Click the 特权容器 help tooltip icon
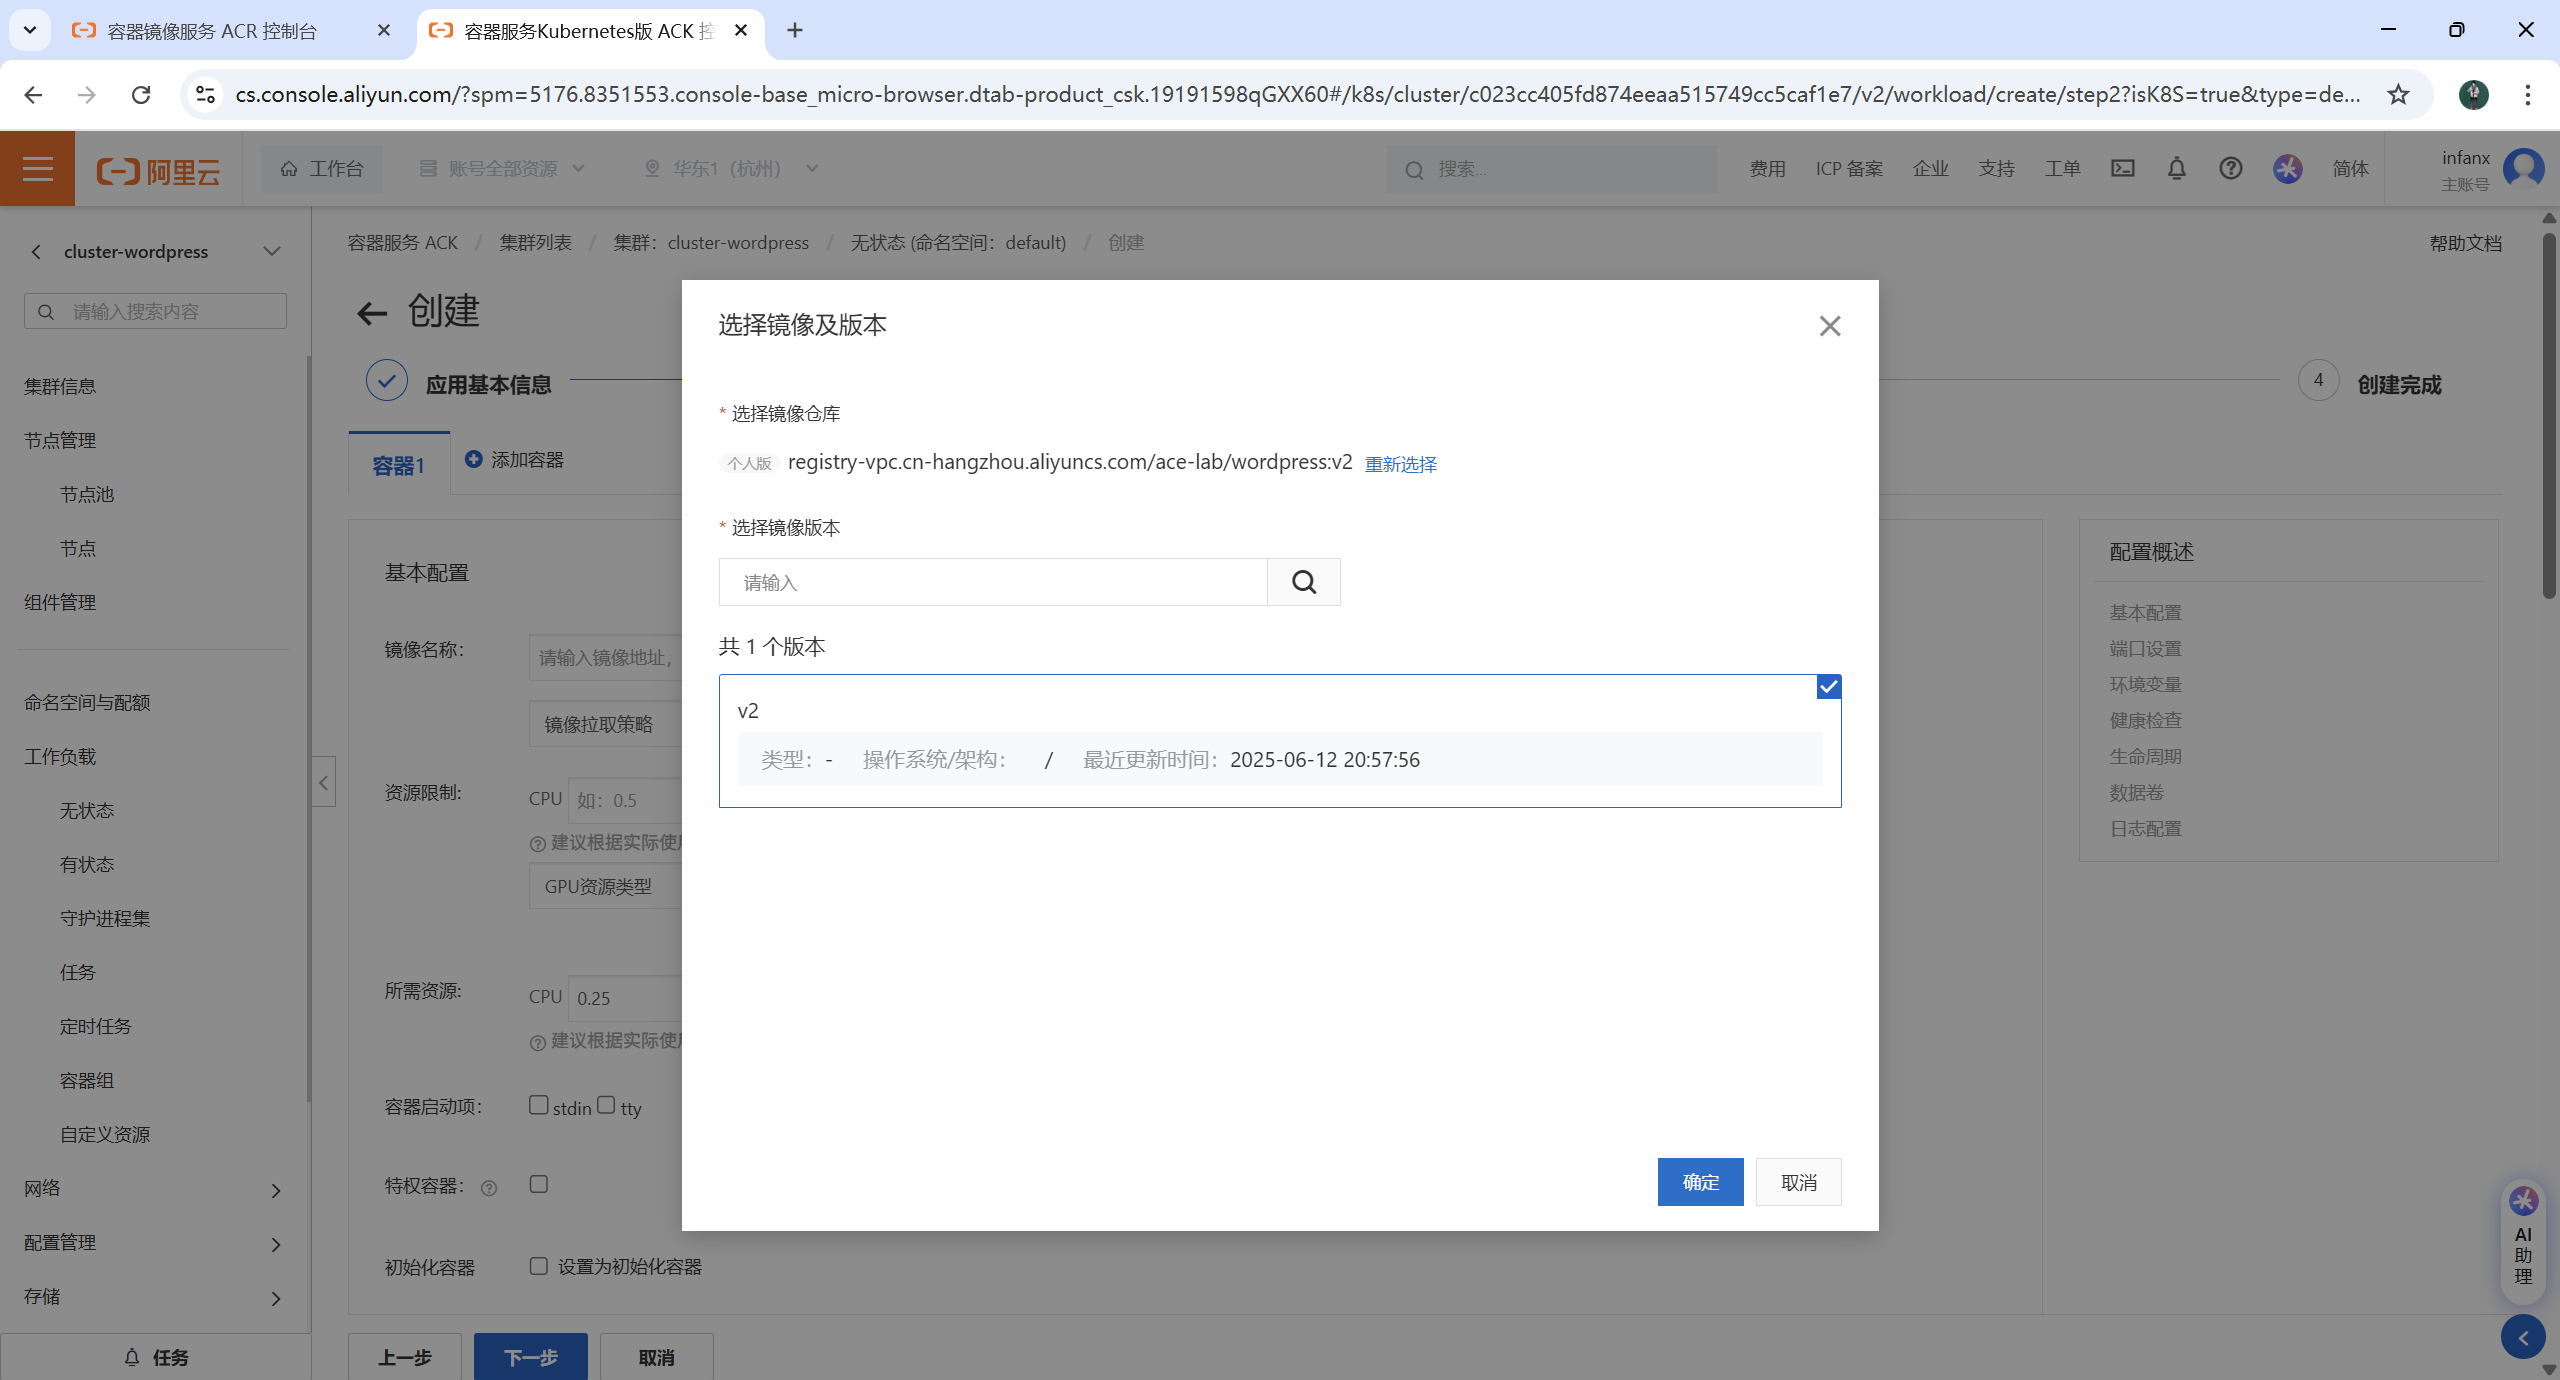The width and height of the screenshot is (2560, 1380). point(489,1188)
